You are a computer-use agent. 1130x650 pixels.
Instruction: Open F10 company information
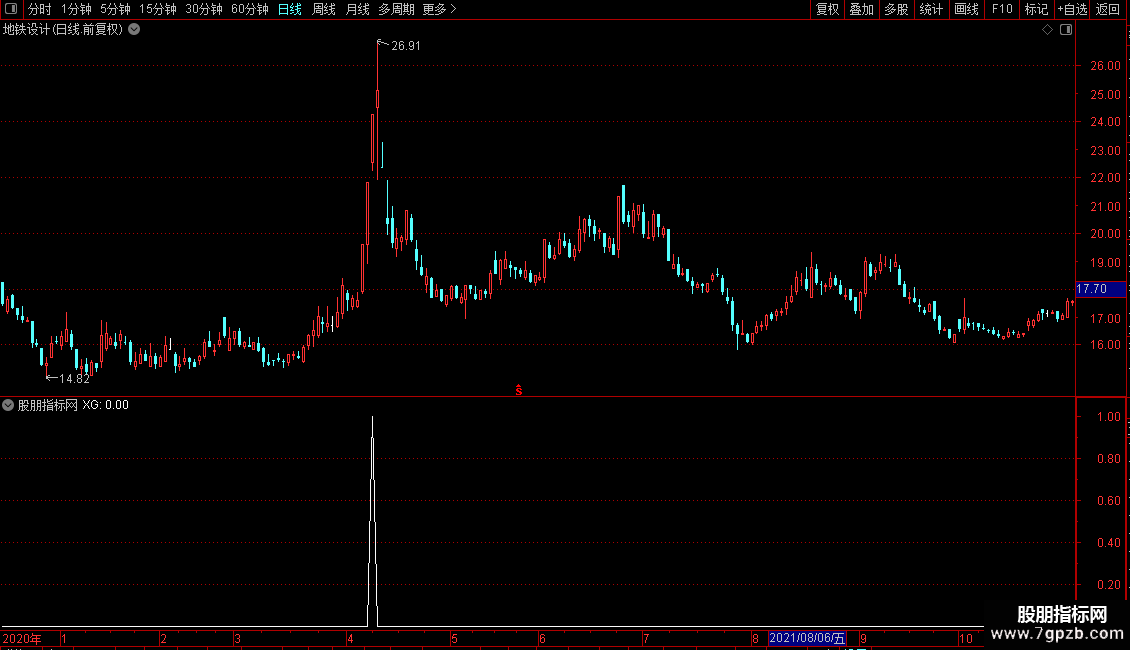(1002, 9)
